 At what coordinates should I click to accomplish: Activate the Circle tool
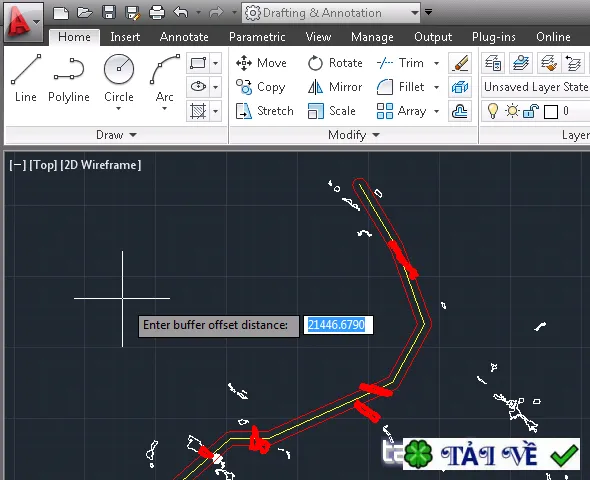pyautogui.click(x=119, y=82)
